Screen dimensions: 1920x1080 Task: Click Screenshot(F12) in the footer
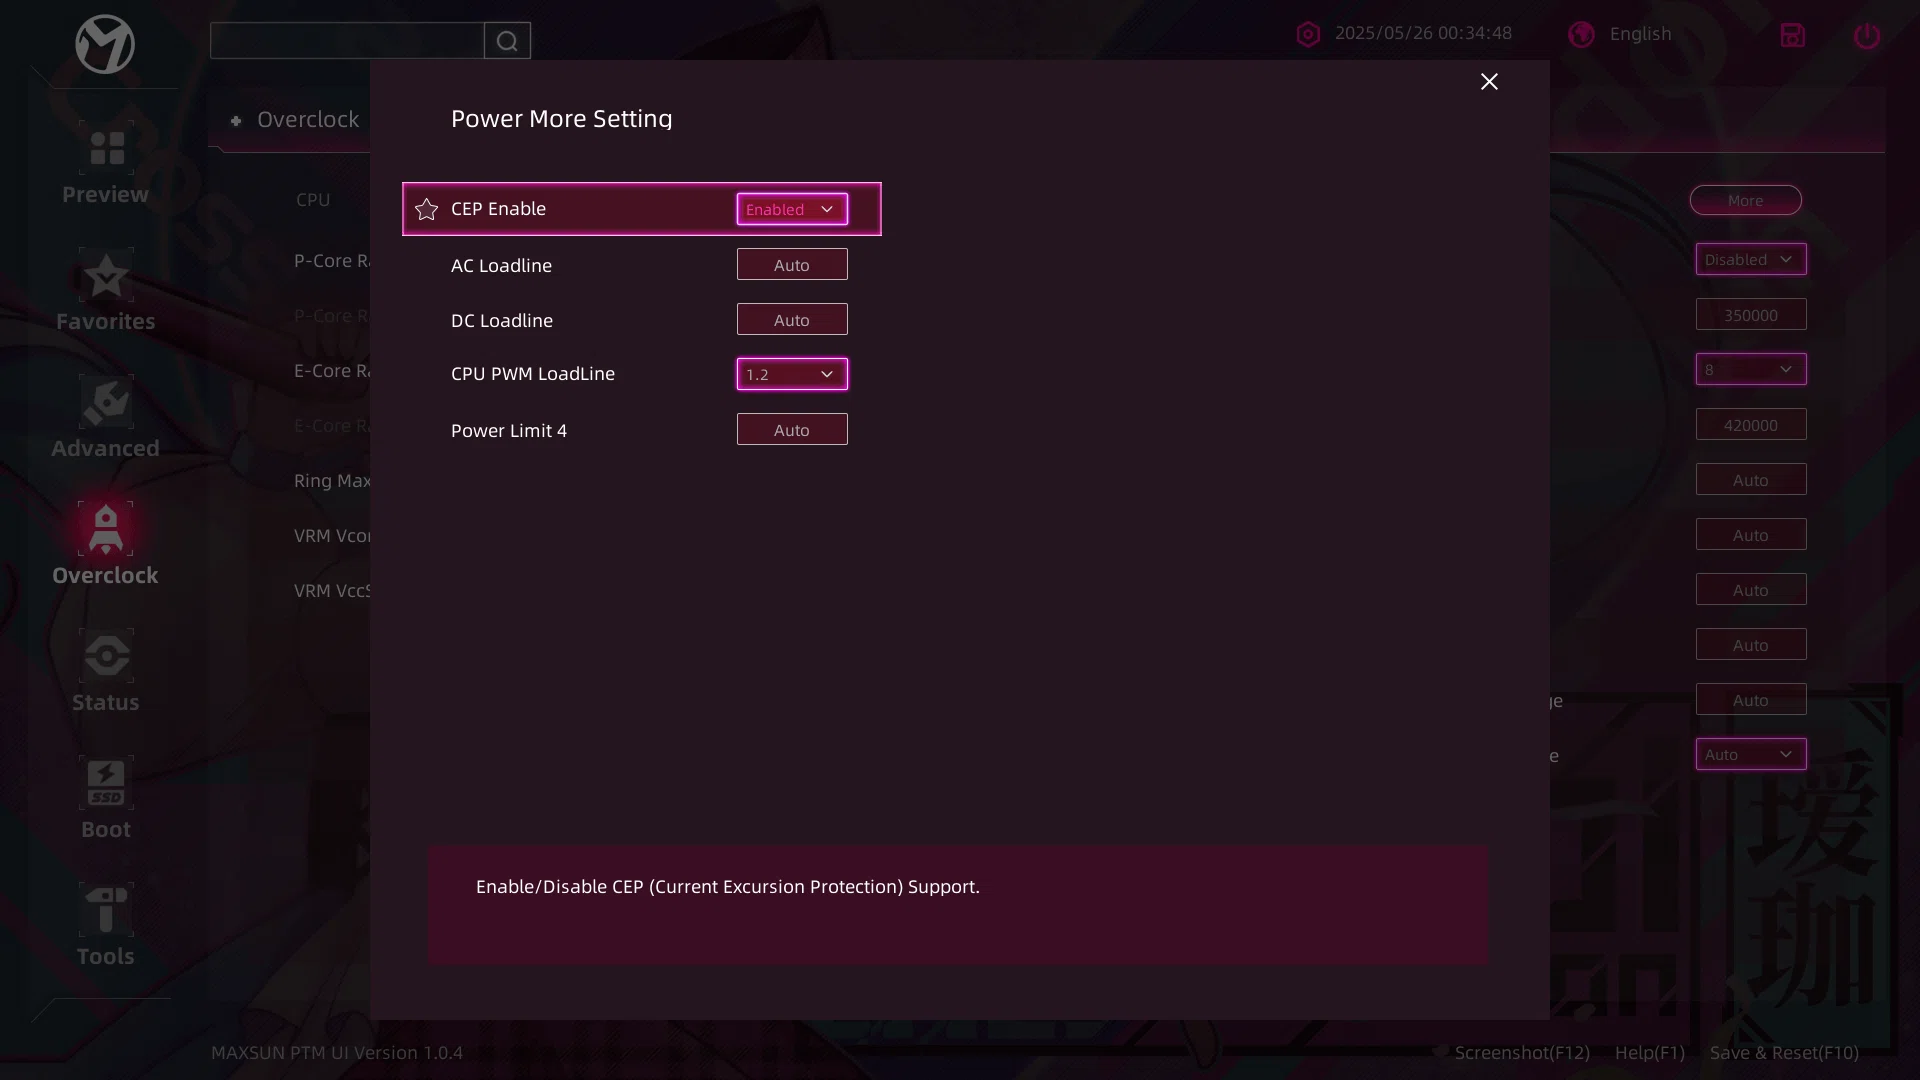1522,1052
